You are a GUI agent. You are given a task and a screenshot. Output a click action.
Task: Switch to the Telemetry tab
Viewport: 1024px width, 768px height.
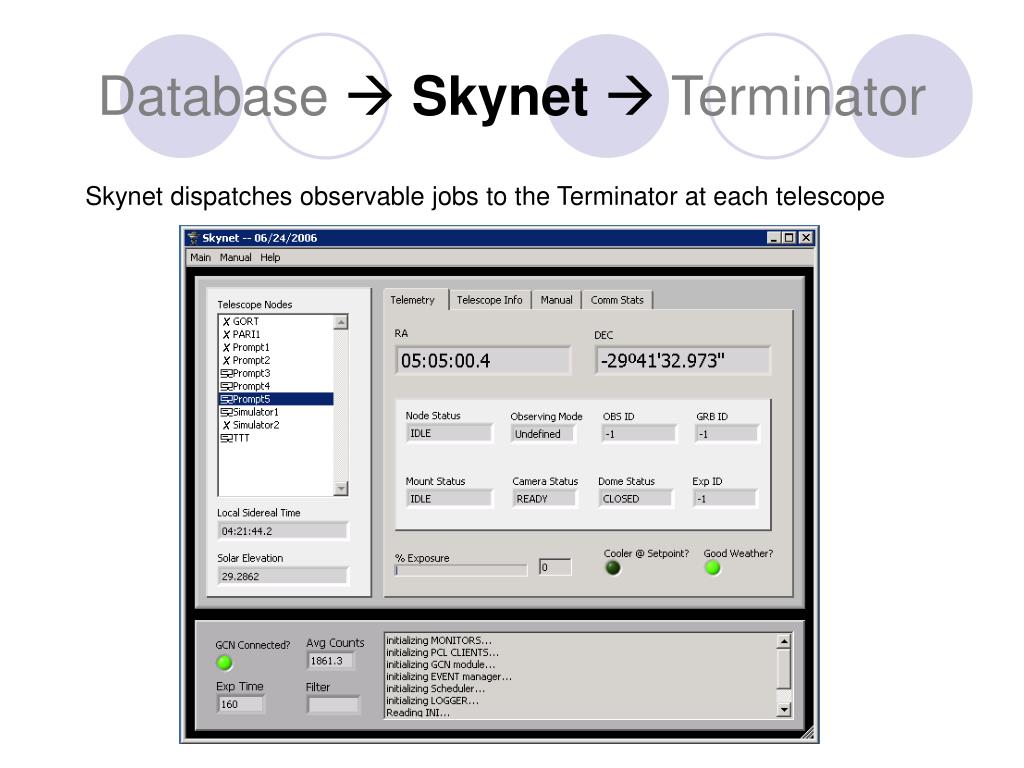412,300
